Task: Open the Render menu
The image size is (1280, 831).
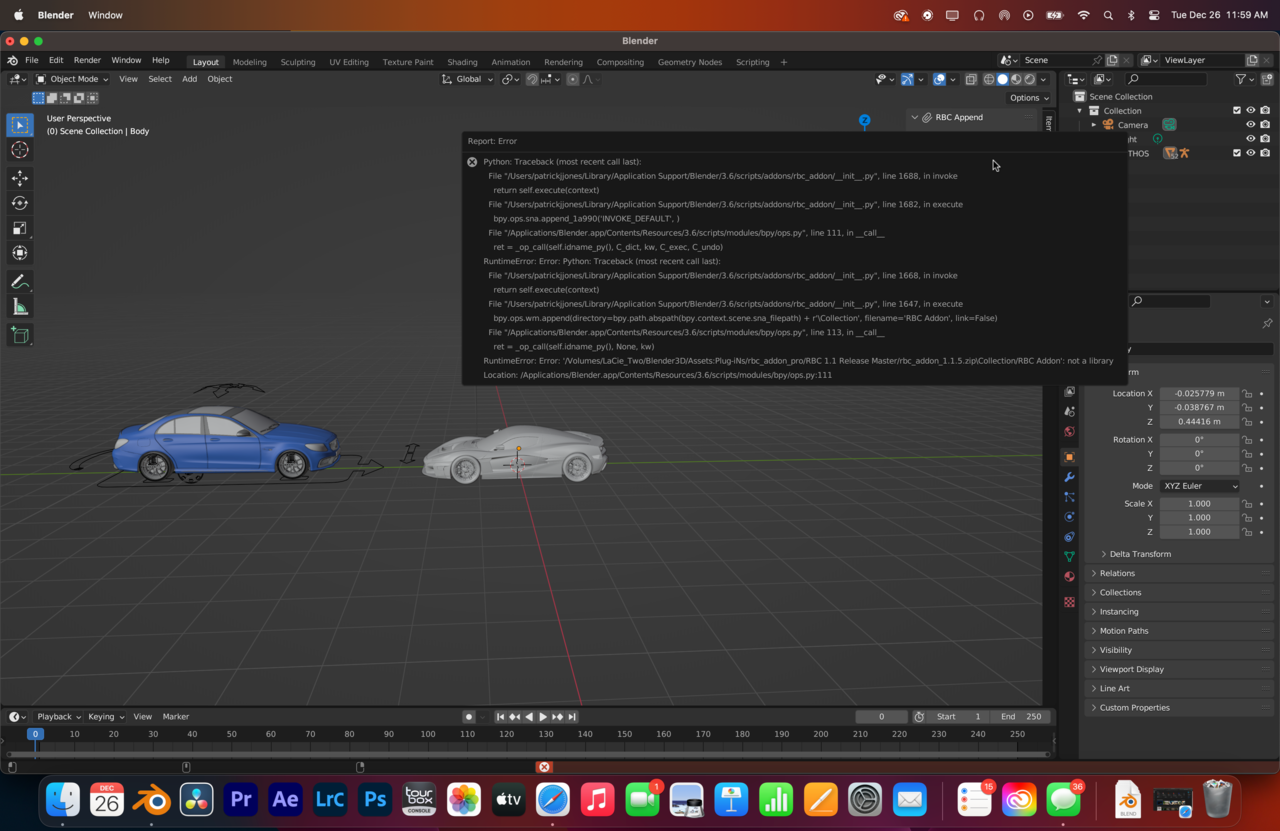Action: pyautogui.click(x=87, y=60)
